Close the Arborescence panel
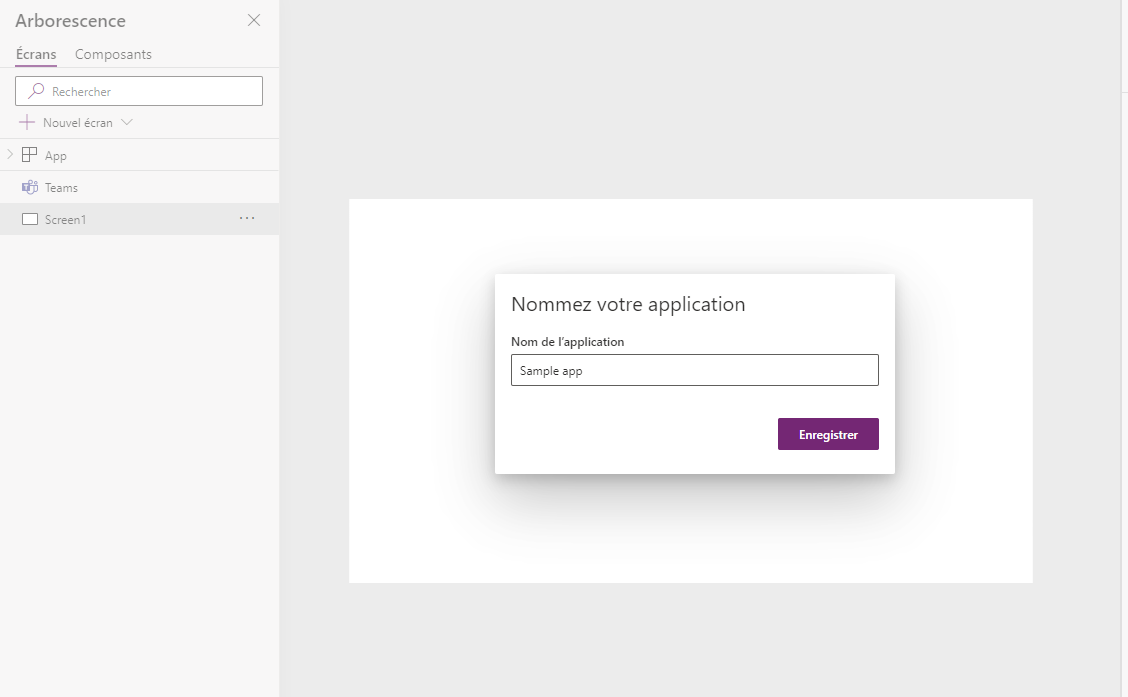The height and width of the screenshot is (697, 1128). pyautogui.click(x=254, y=20)
